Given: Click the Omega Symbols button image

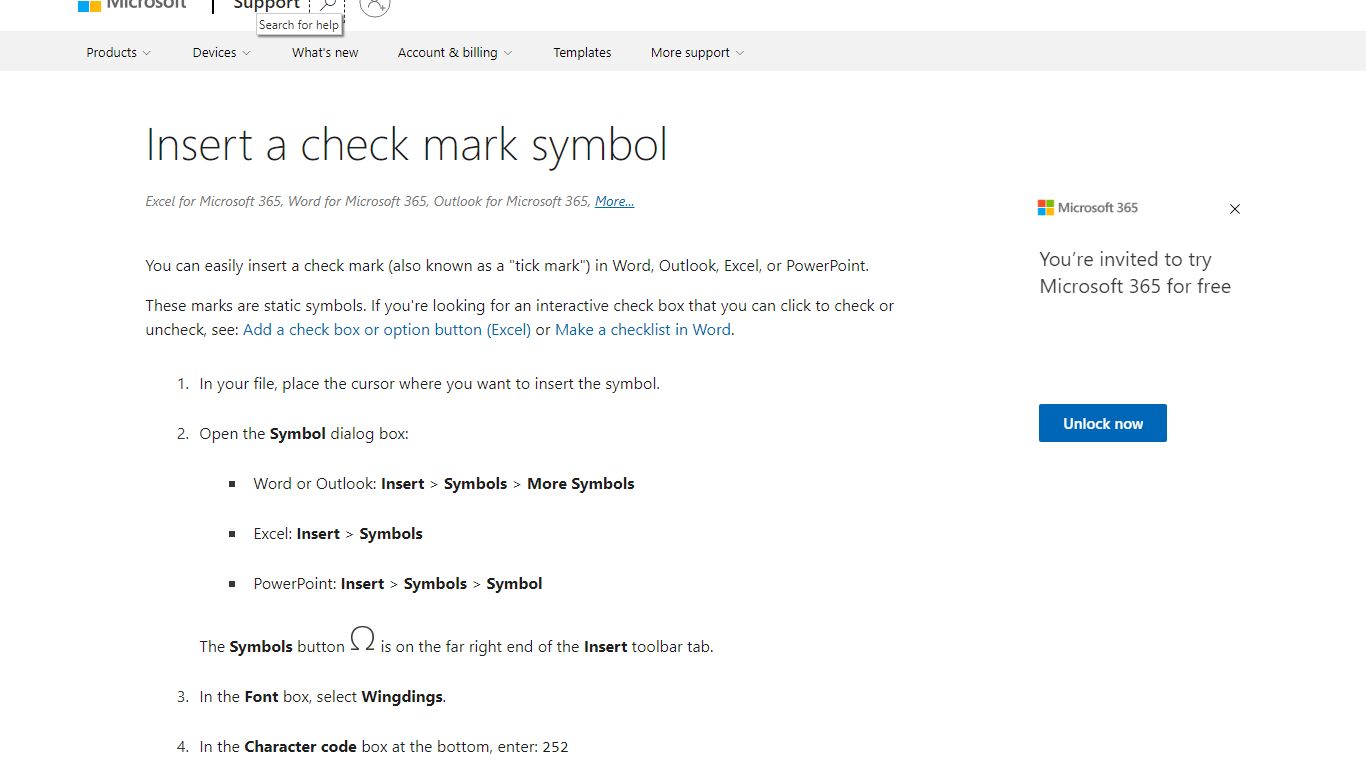Looking at the screenshot, I should tap(363, 640).
